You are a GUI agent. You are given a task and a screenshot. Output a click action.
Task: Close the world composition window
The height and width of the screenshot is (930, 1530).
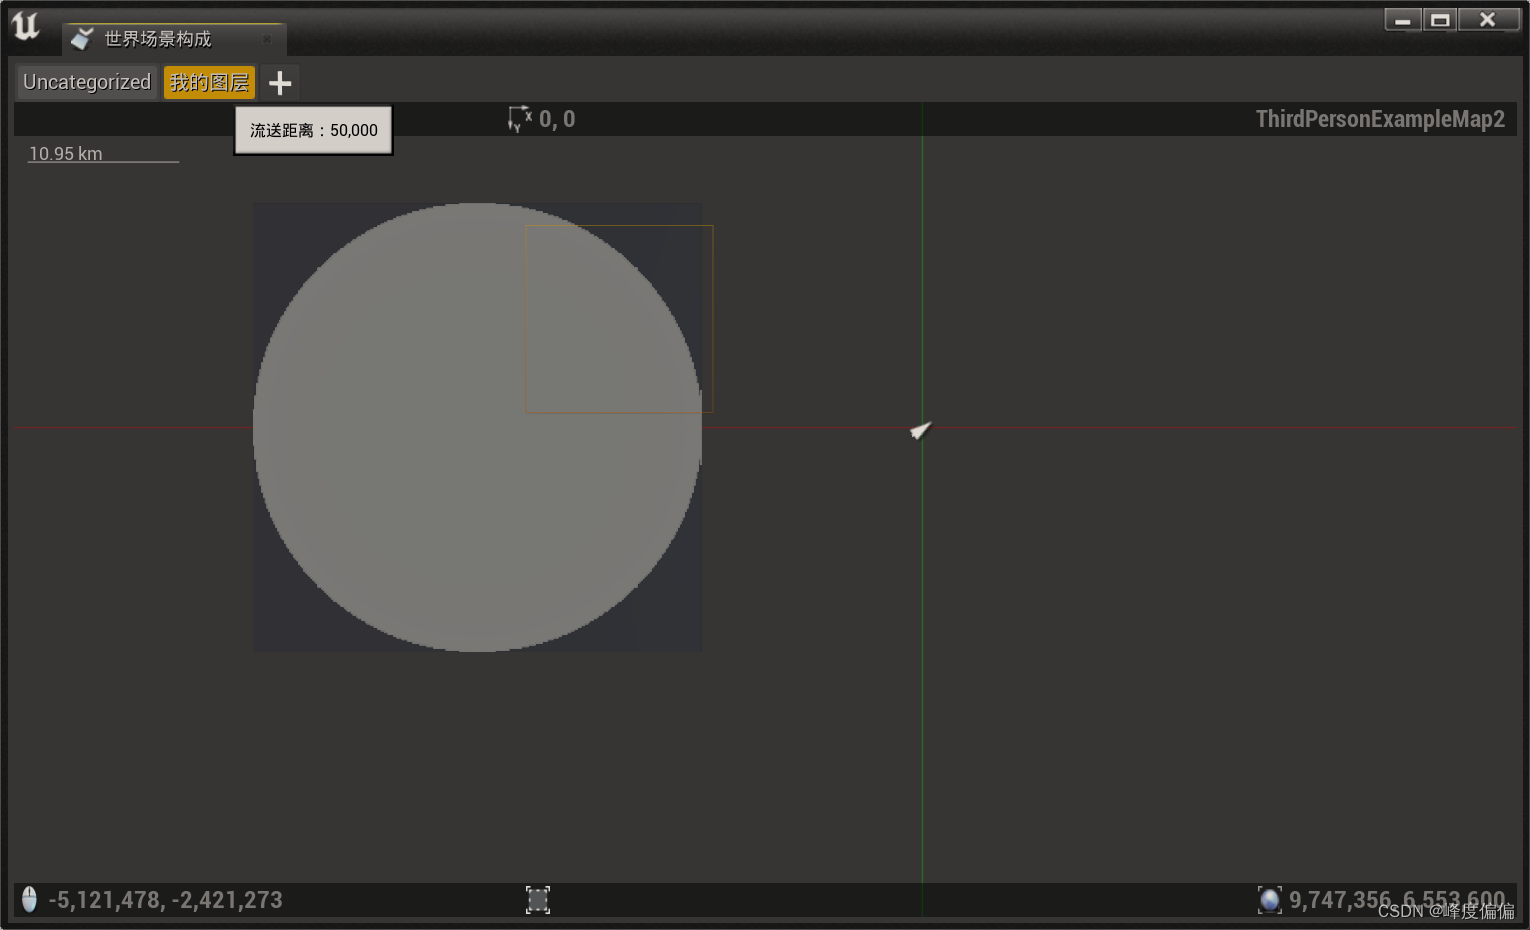click(1488, 19)
